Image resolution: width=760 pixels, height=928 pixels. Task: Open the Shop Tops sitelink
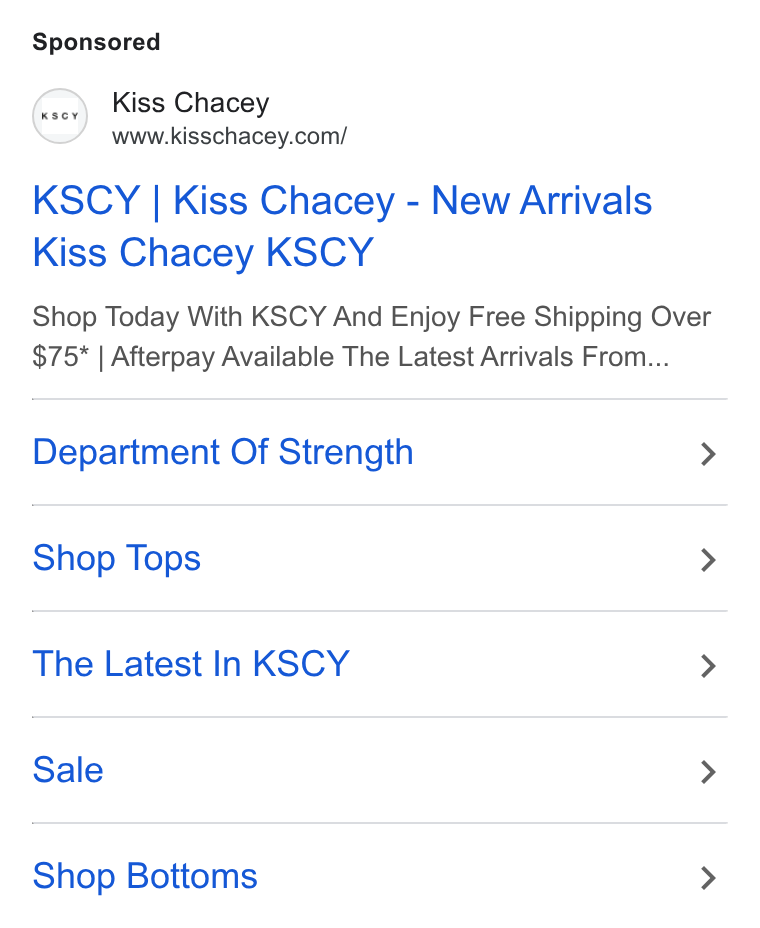click(117, 559)
